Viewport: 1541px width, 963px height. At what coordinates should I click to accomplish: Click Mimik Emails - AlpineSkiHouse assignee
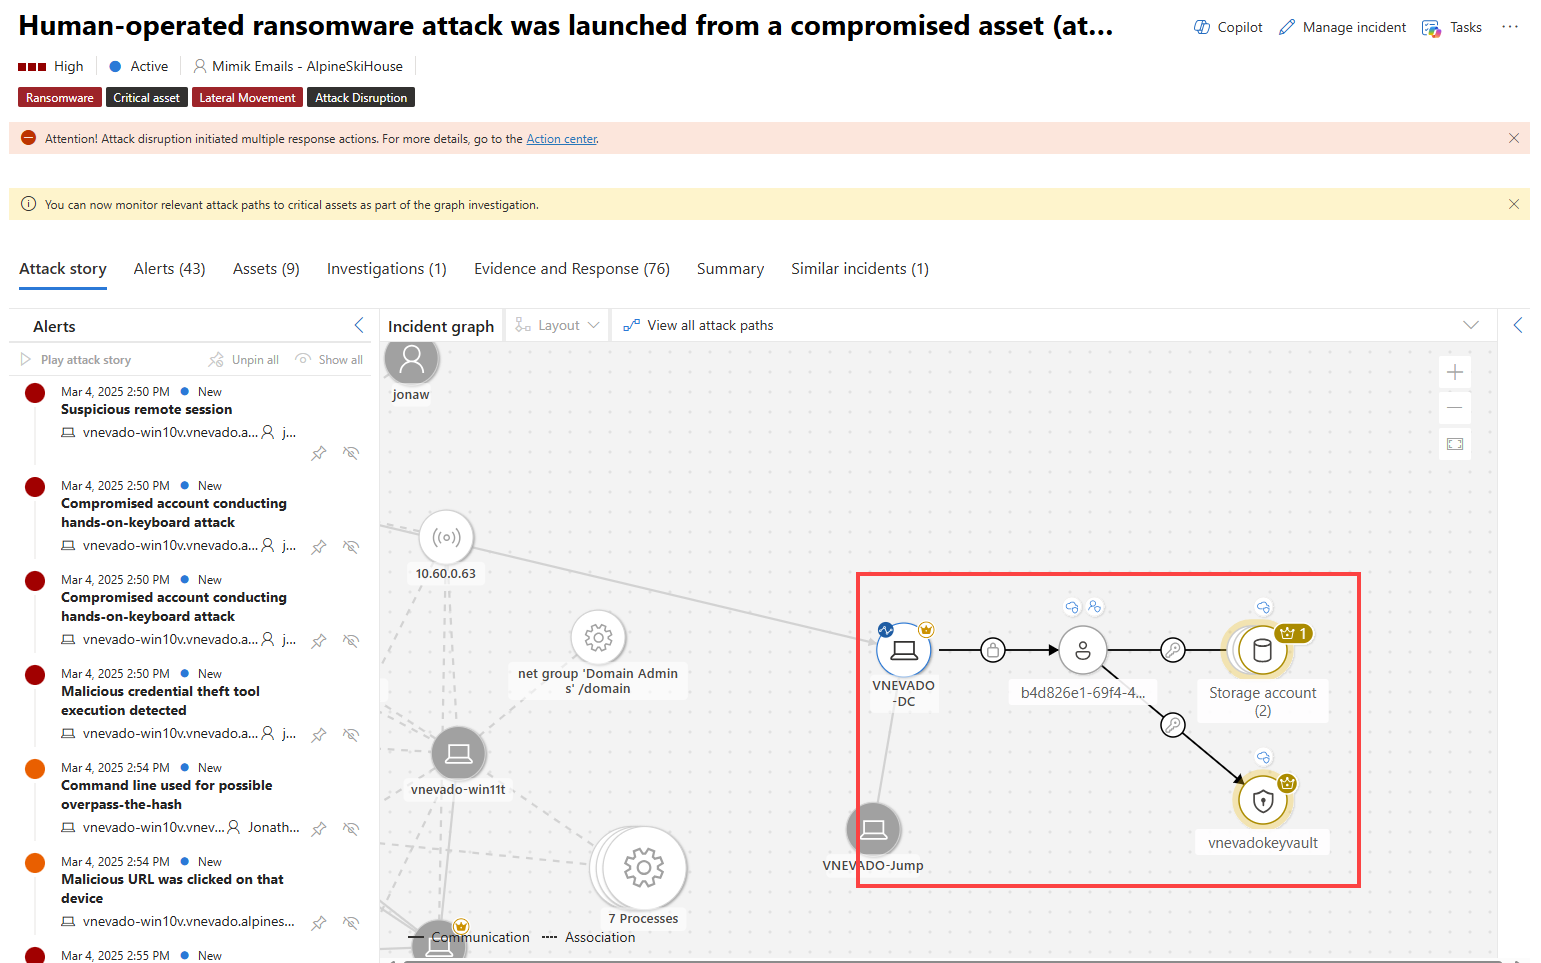pyautogui.click(x=298, y=66)
